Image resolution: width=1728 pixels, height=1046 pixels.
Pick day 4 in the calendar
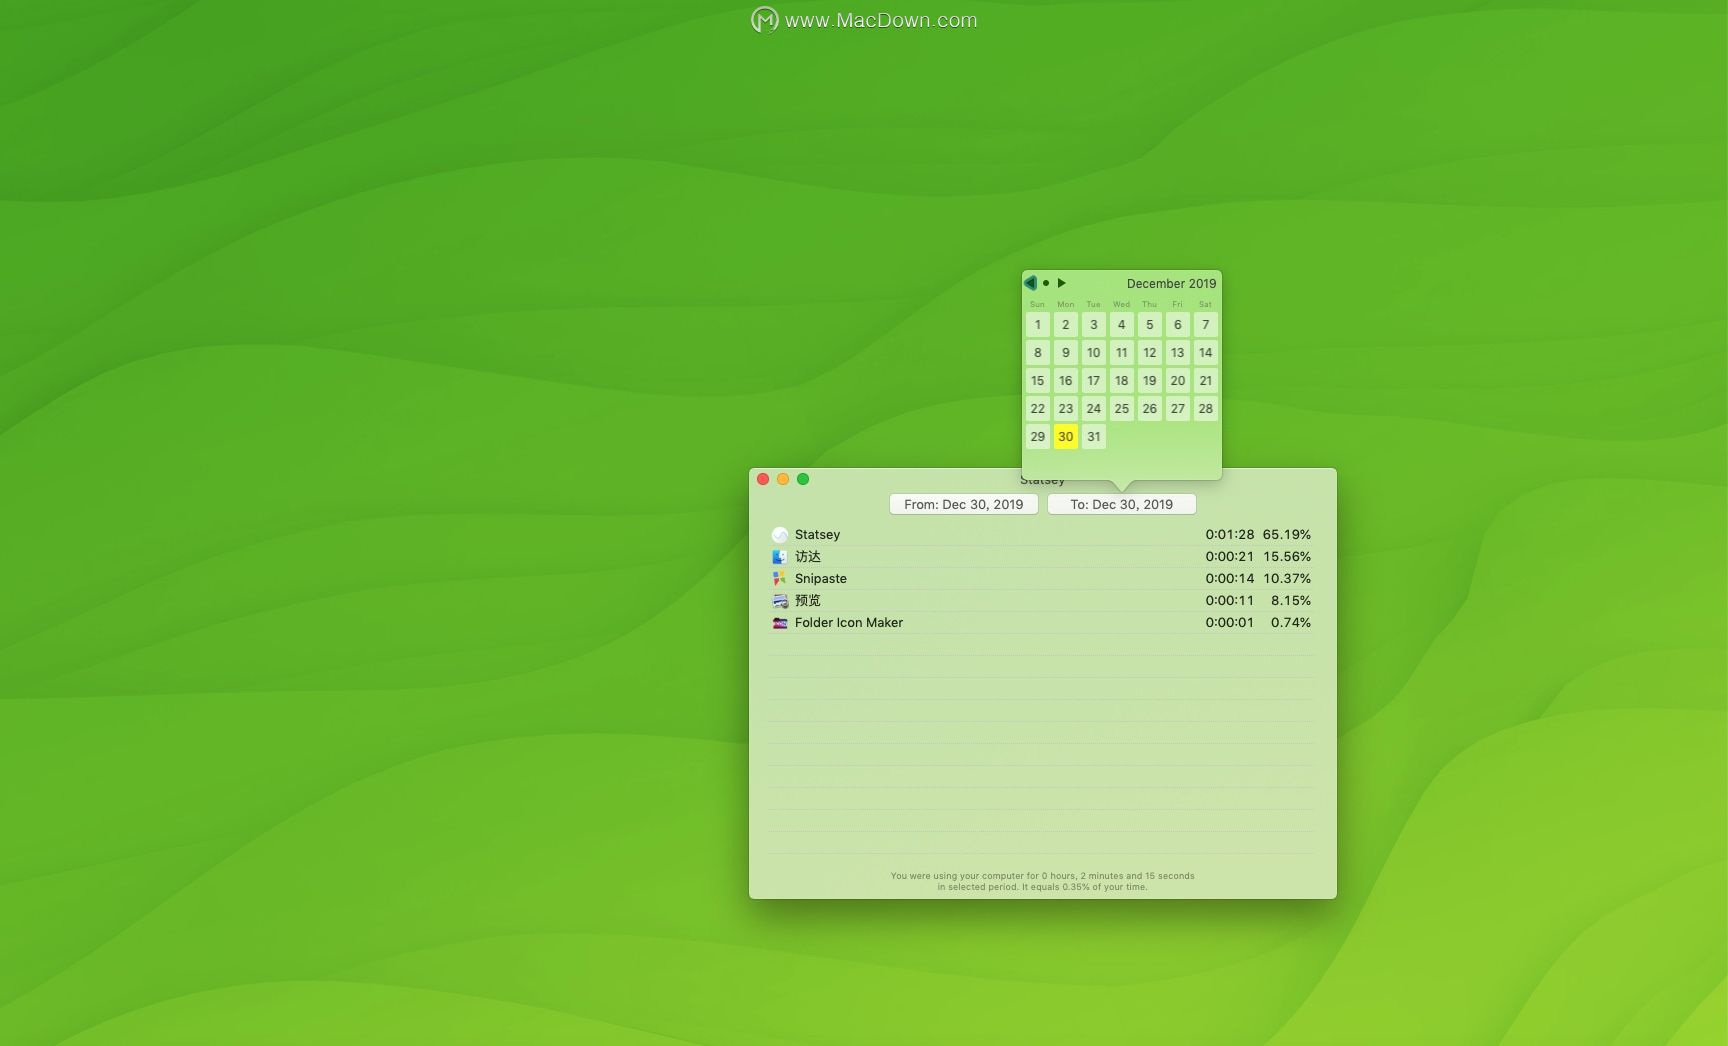(x=1122, y=325)
